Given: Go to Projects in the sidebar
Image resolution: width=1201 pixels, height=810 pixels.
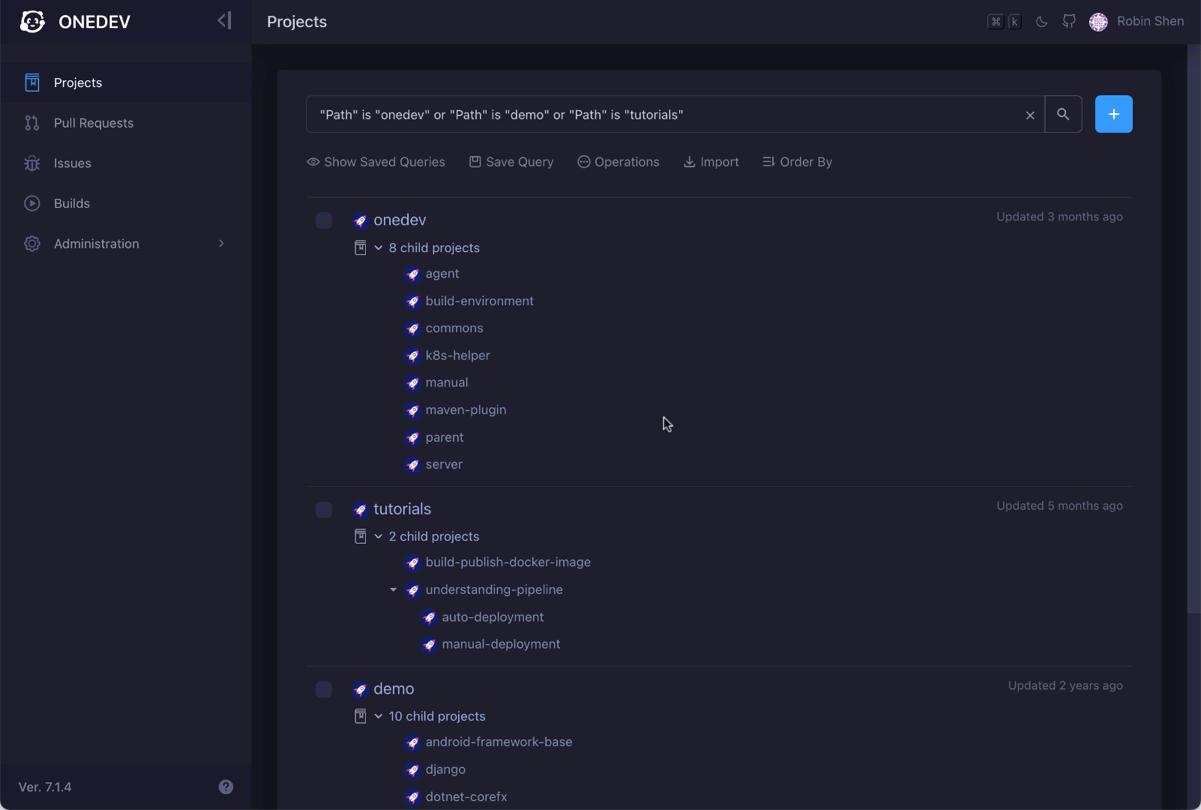Looking at the screenshot, I should click(126, 83).
